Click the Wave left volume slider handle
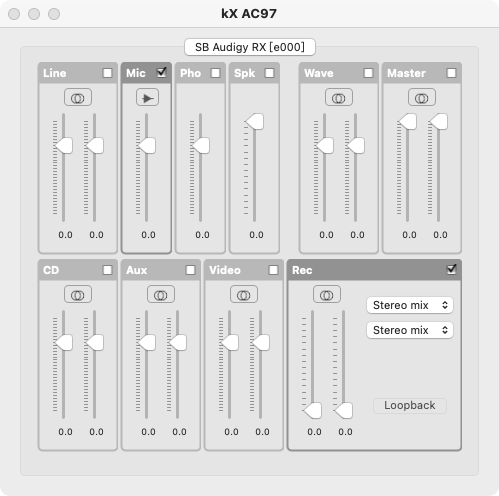The image size is (499, 496). click(x=325, y=146)
